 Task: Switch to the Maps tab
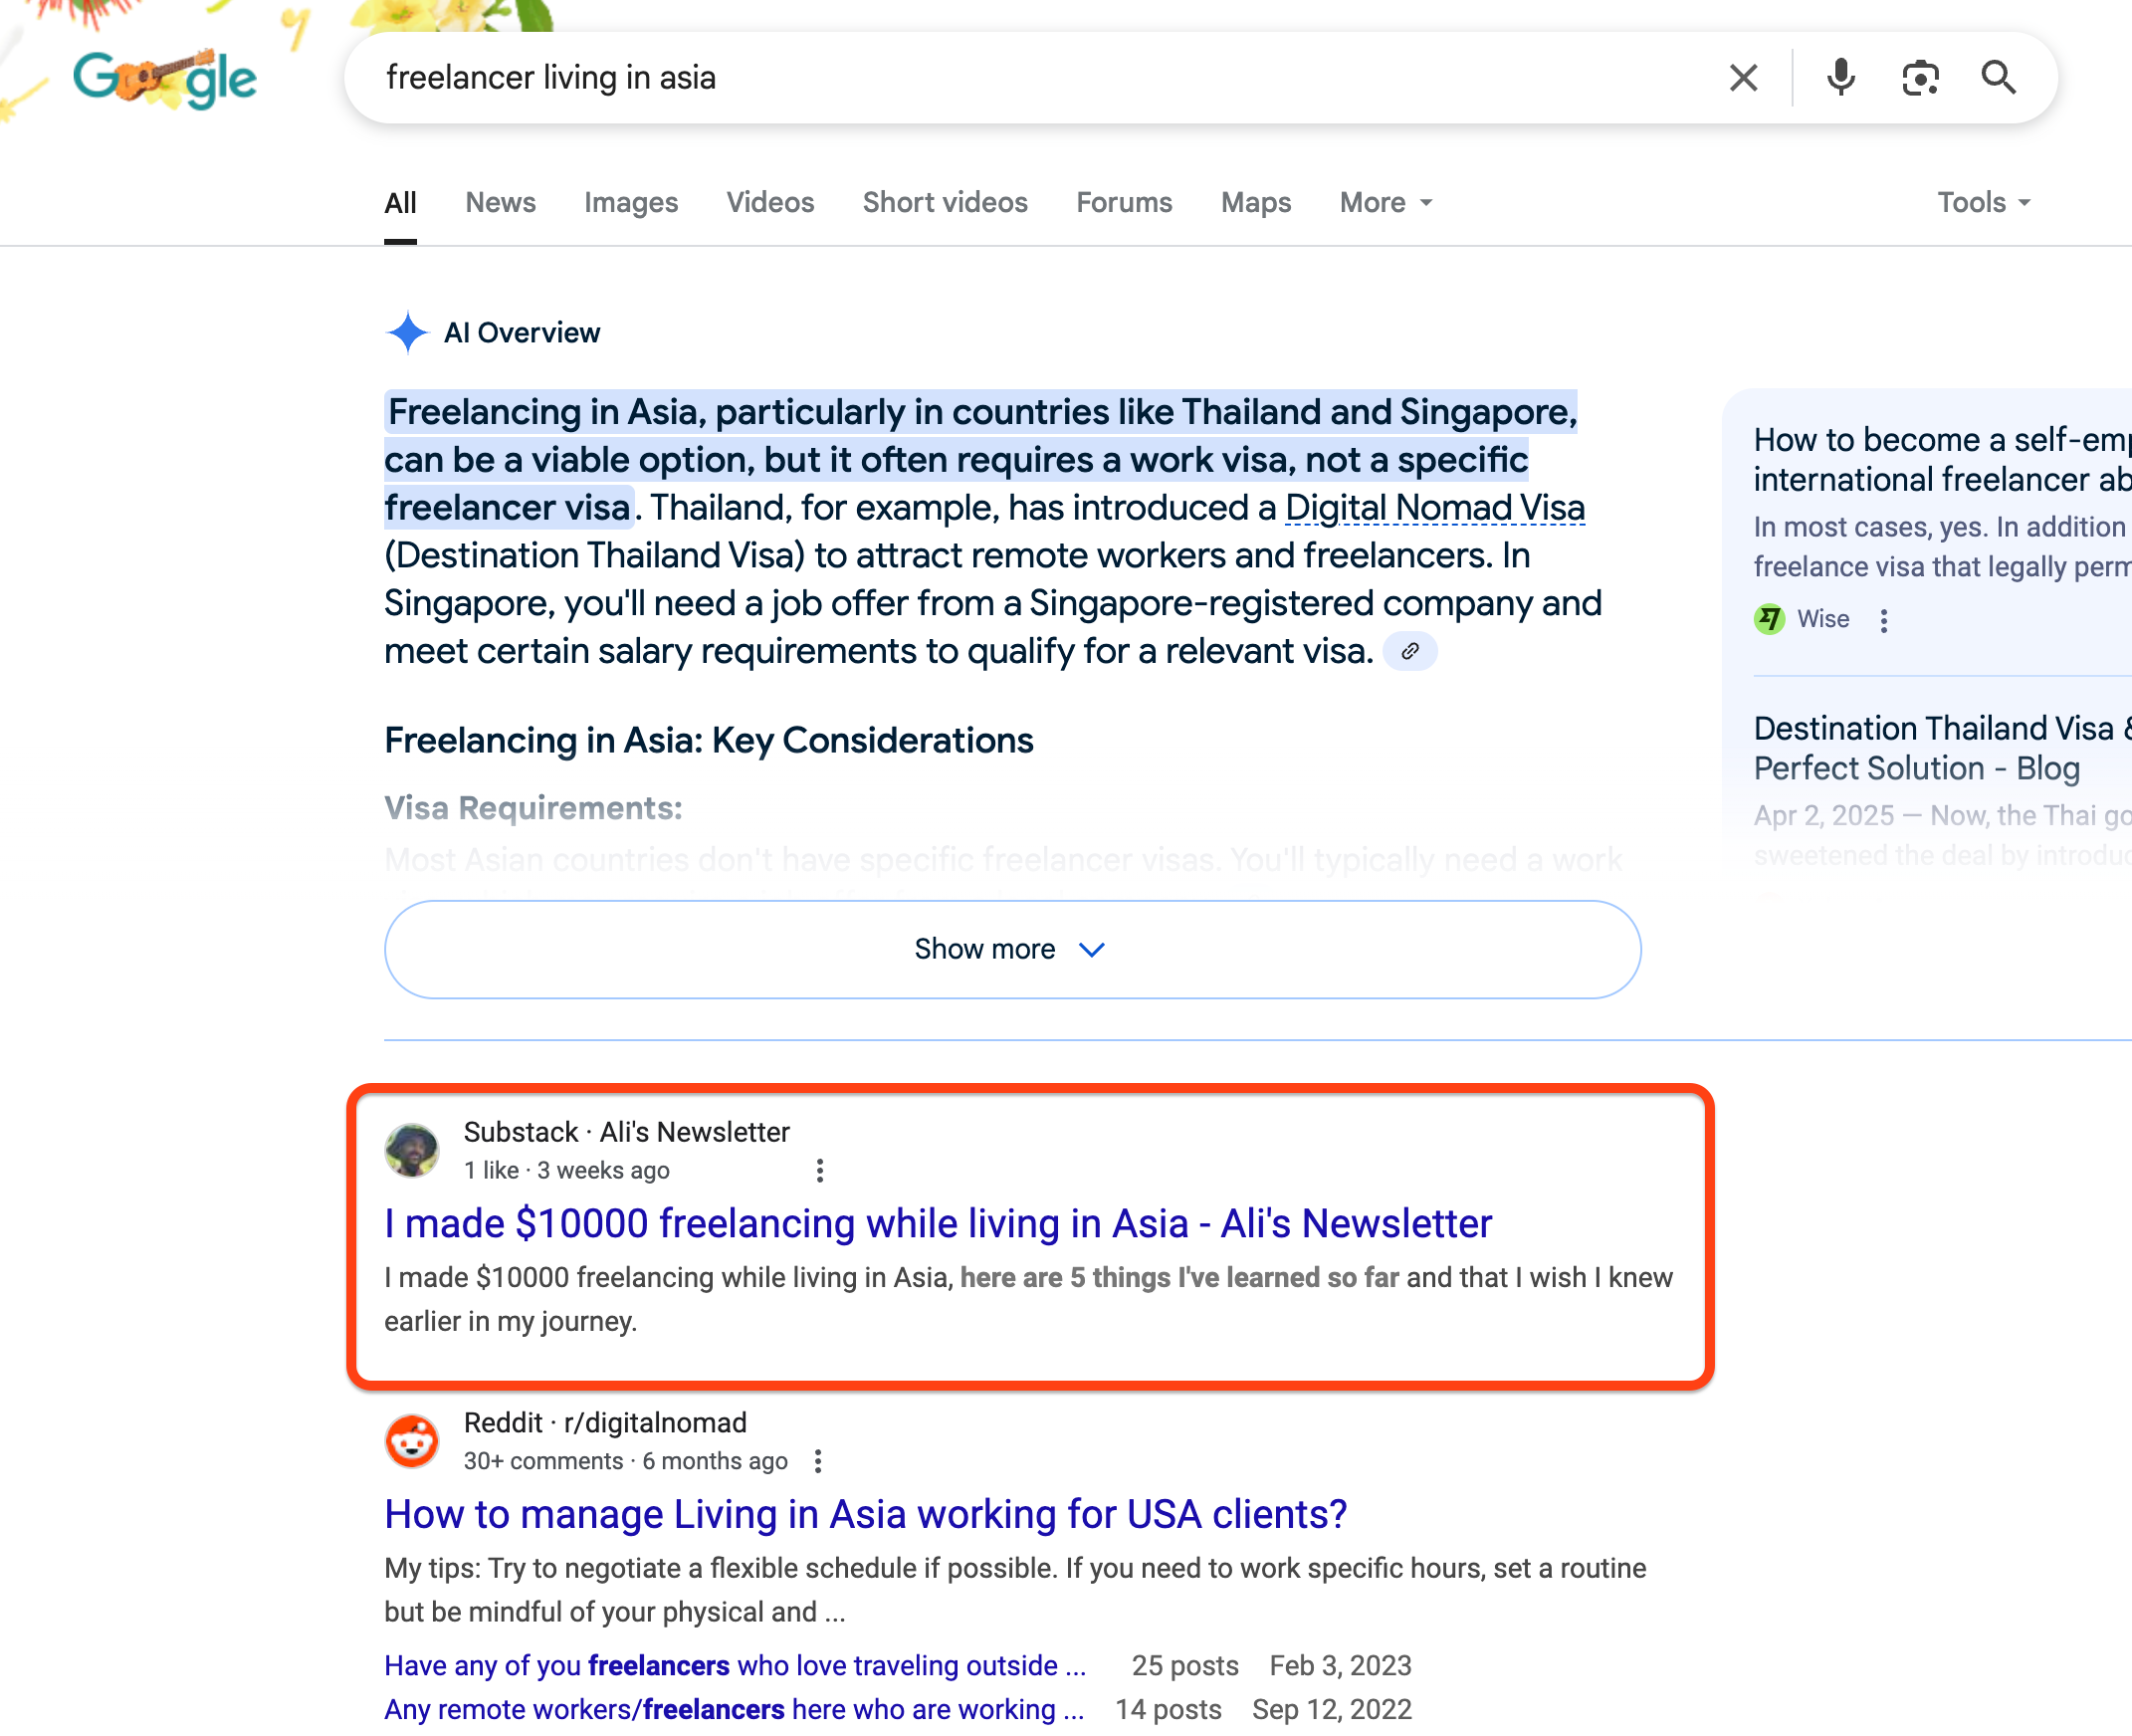pos(1256,203)
